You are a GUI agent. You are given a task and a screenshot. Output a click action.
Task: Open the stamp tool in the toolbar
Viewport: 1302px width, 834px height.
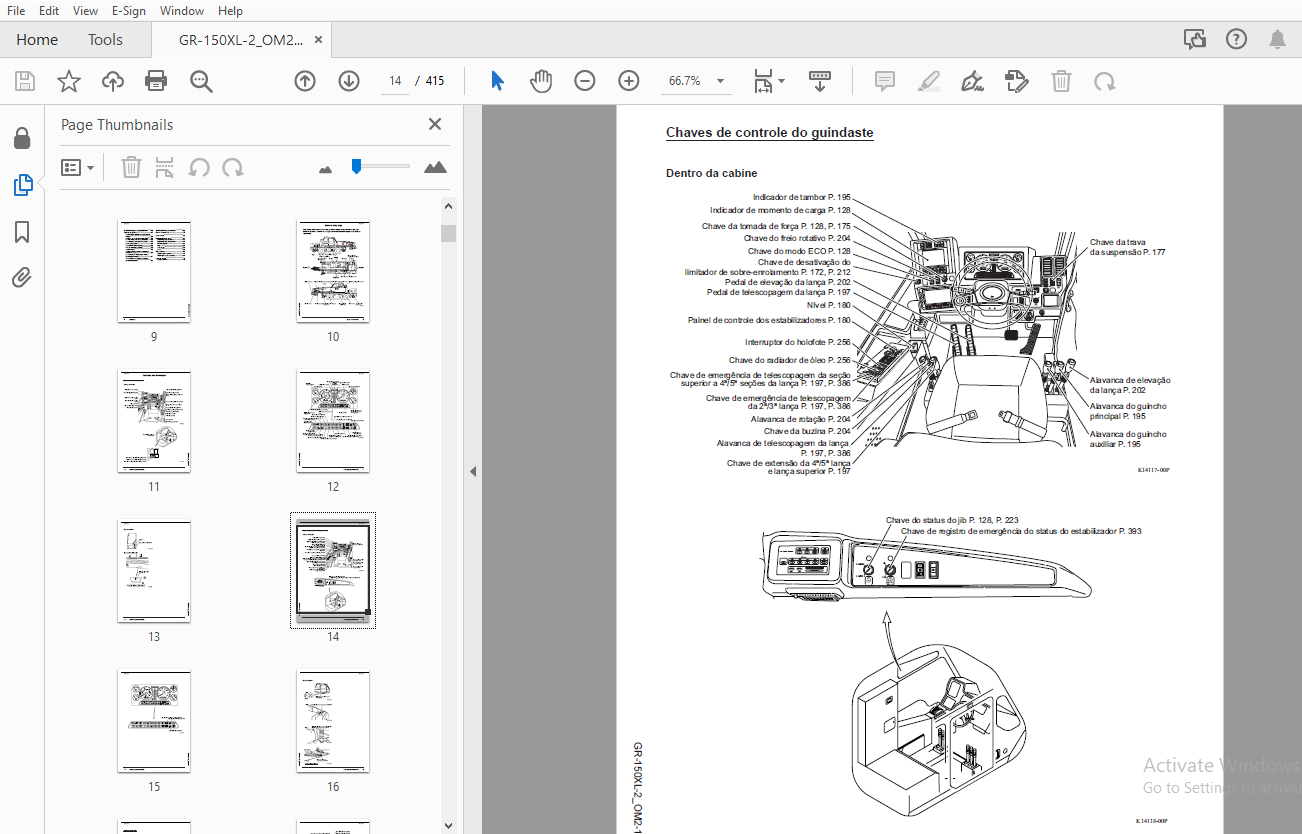point(1017,81)
